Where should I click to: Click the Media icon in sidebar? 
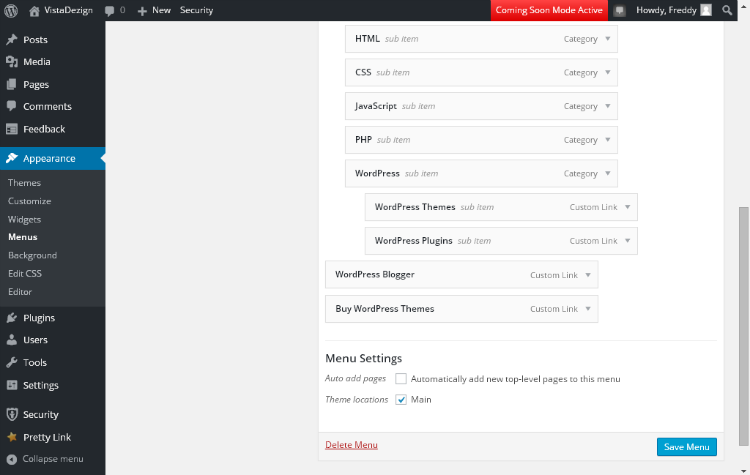[12, 62]
